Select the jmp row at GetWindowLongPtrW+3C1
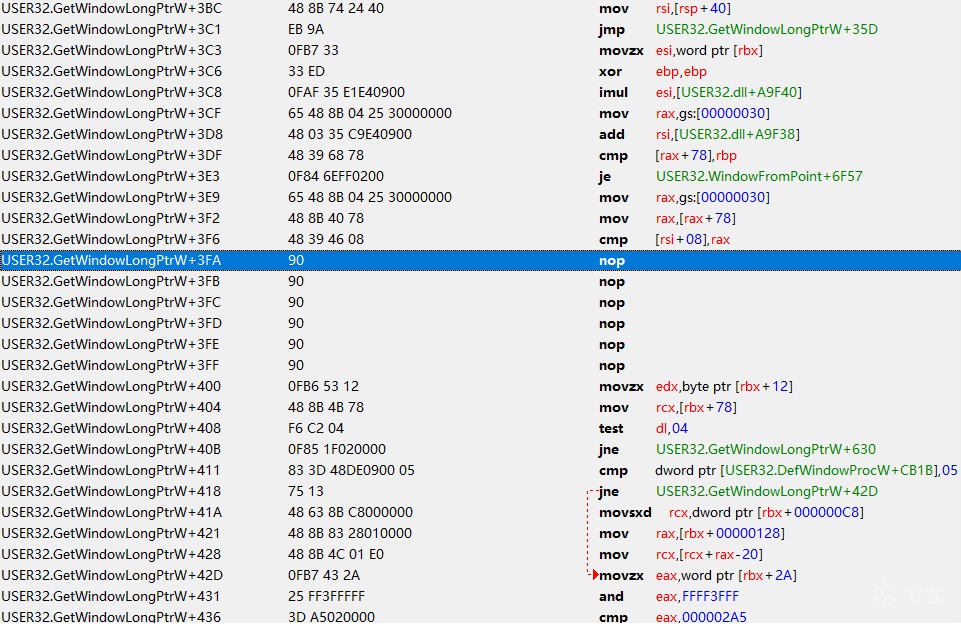This screenshot has height=624, width=961. [x=480, y=29]
